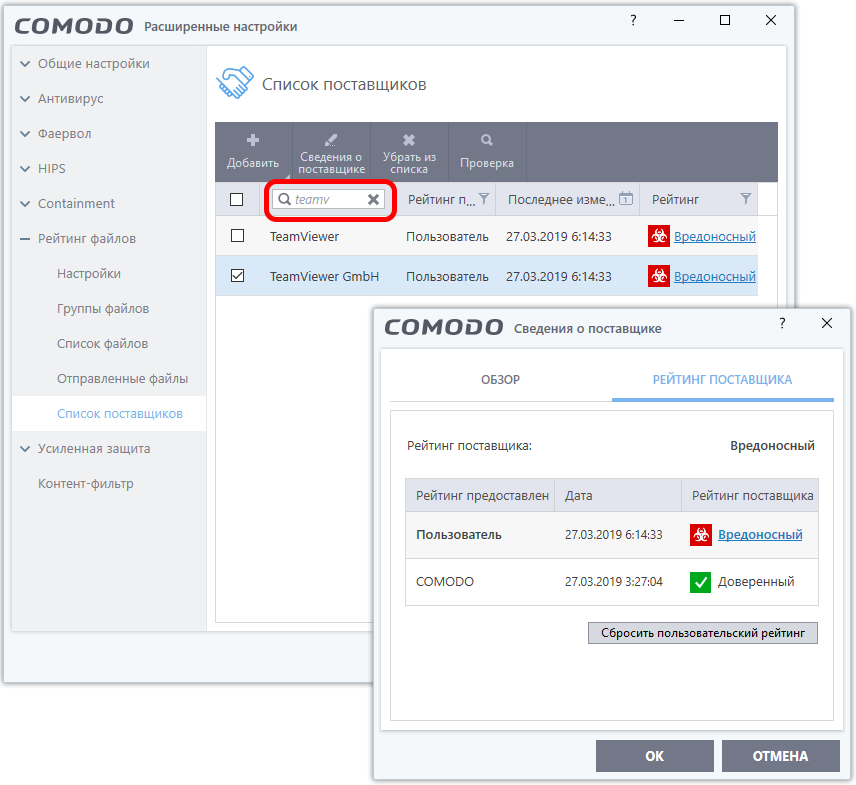The width and height of the screenshot is (856, 785).
Task: Click malicious biohazard icon in TeamViewer row
Action: (659, 236)
